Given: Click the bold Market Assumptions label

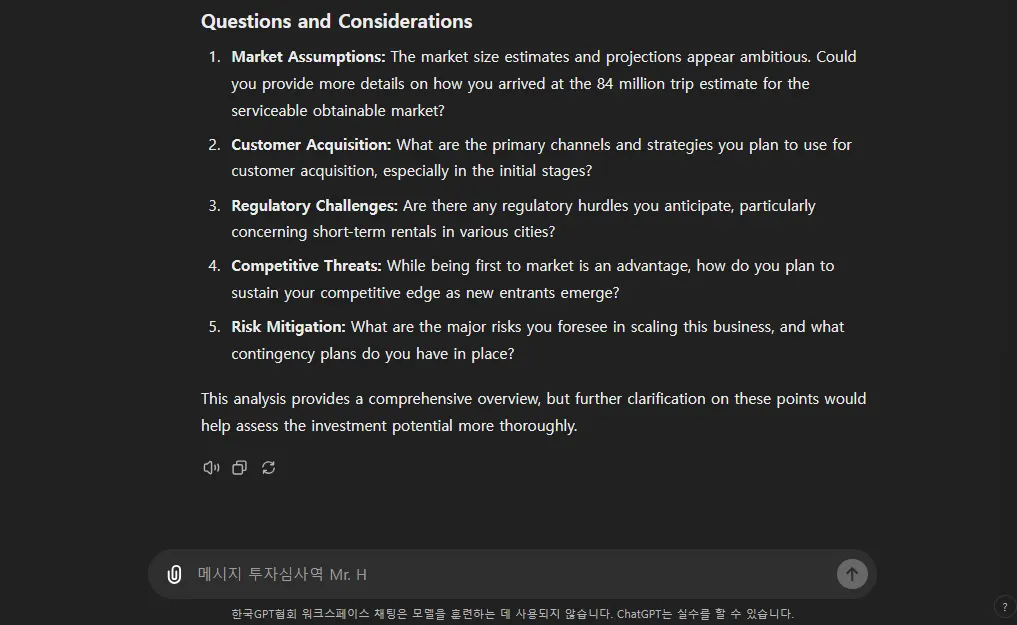Looking at the screenshot, I should (308, 57).
